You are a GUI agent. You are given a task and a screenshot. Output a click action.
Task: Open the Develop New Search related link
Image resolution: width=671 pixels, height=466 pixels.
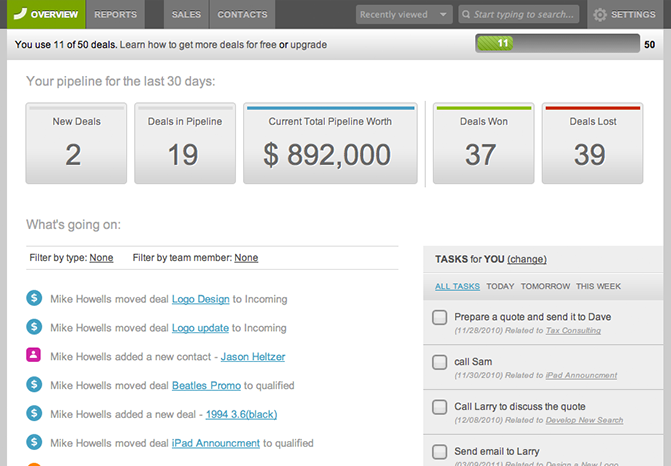pyautogui.click(x=585, y=420)
